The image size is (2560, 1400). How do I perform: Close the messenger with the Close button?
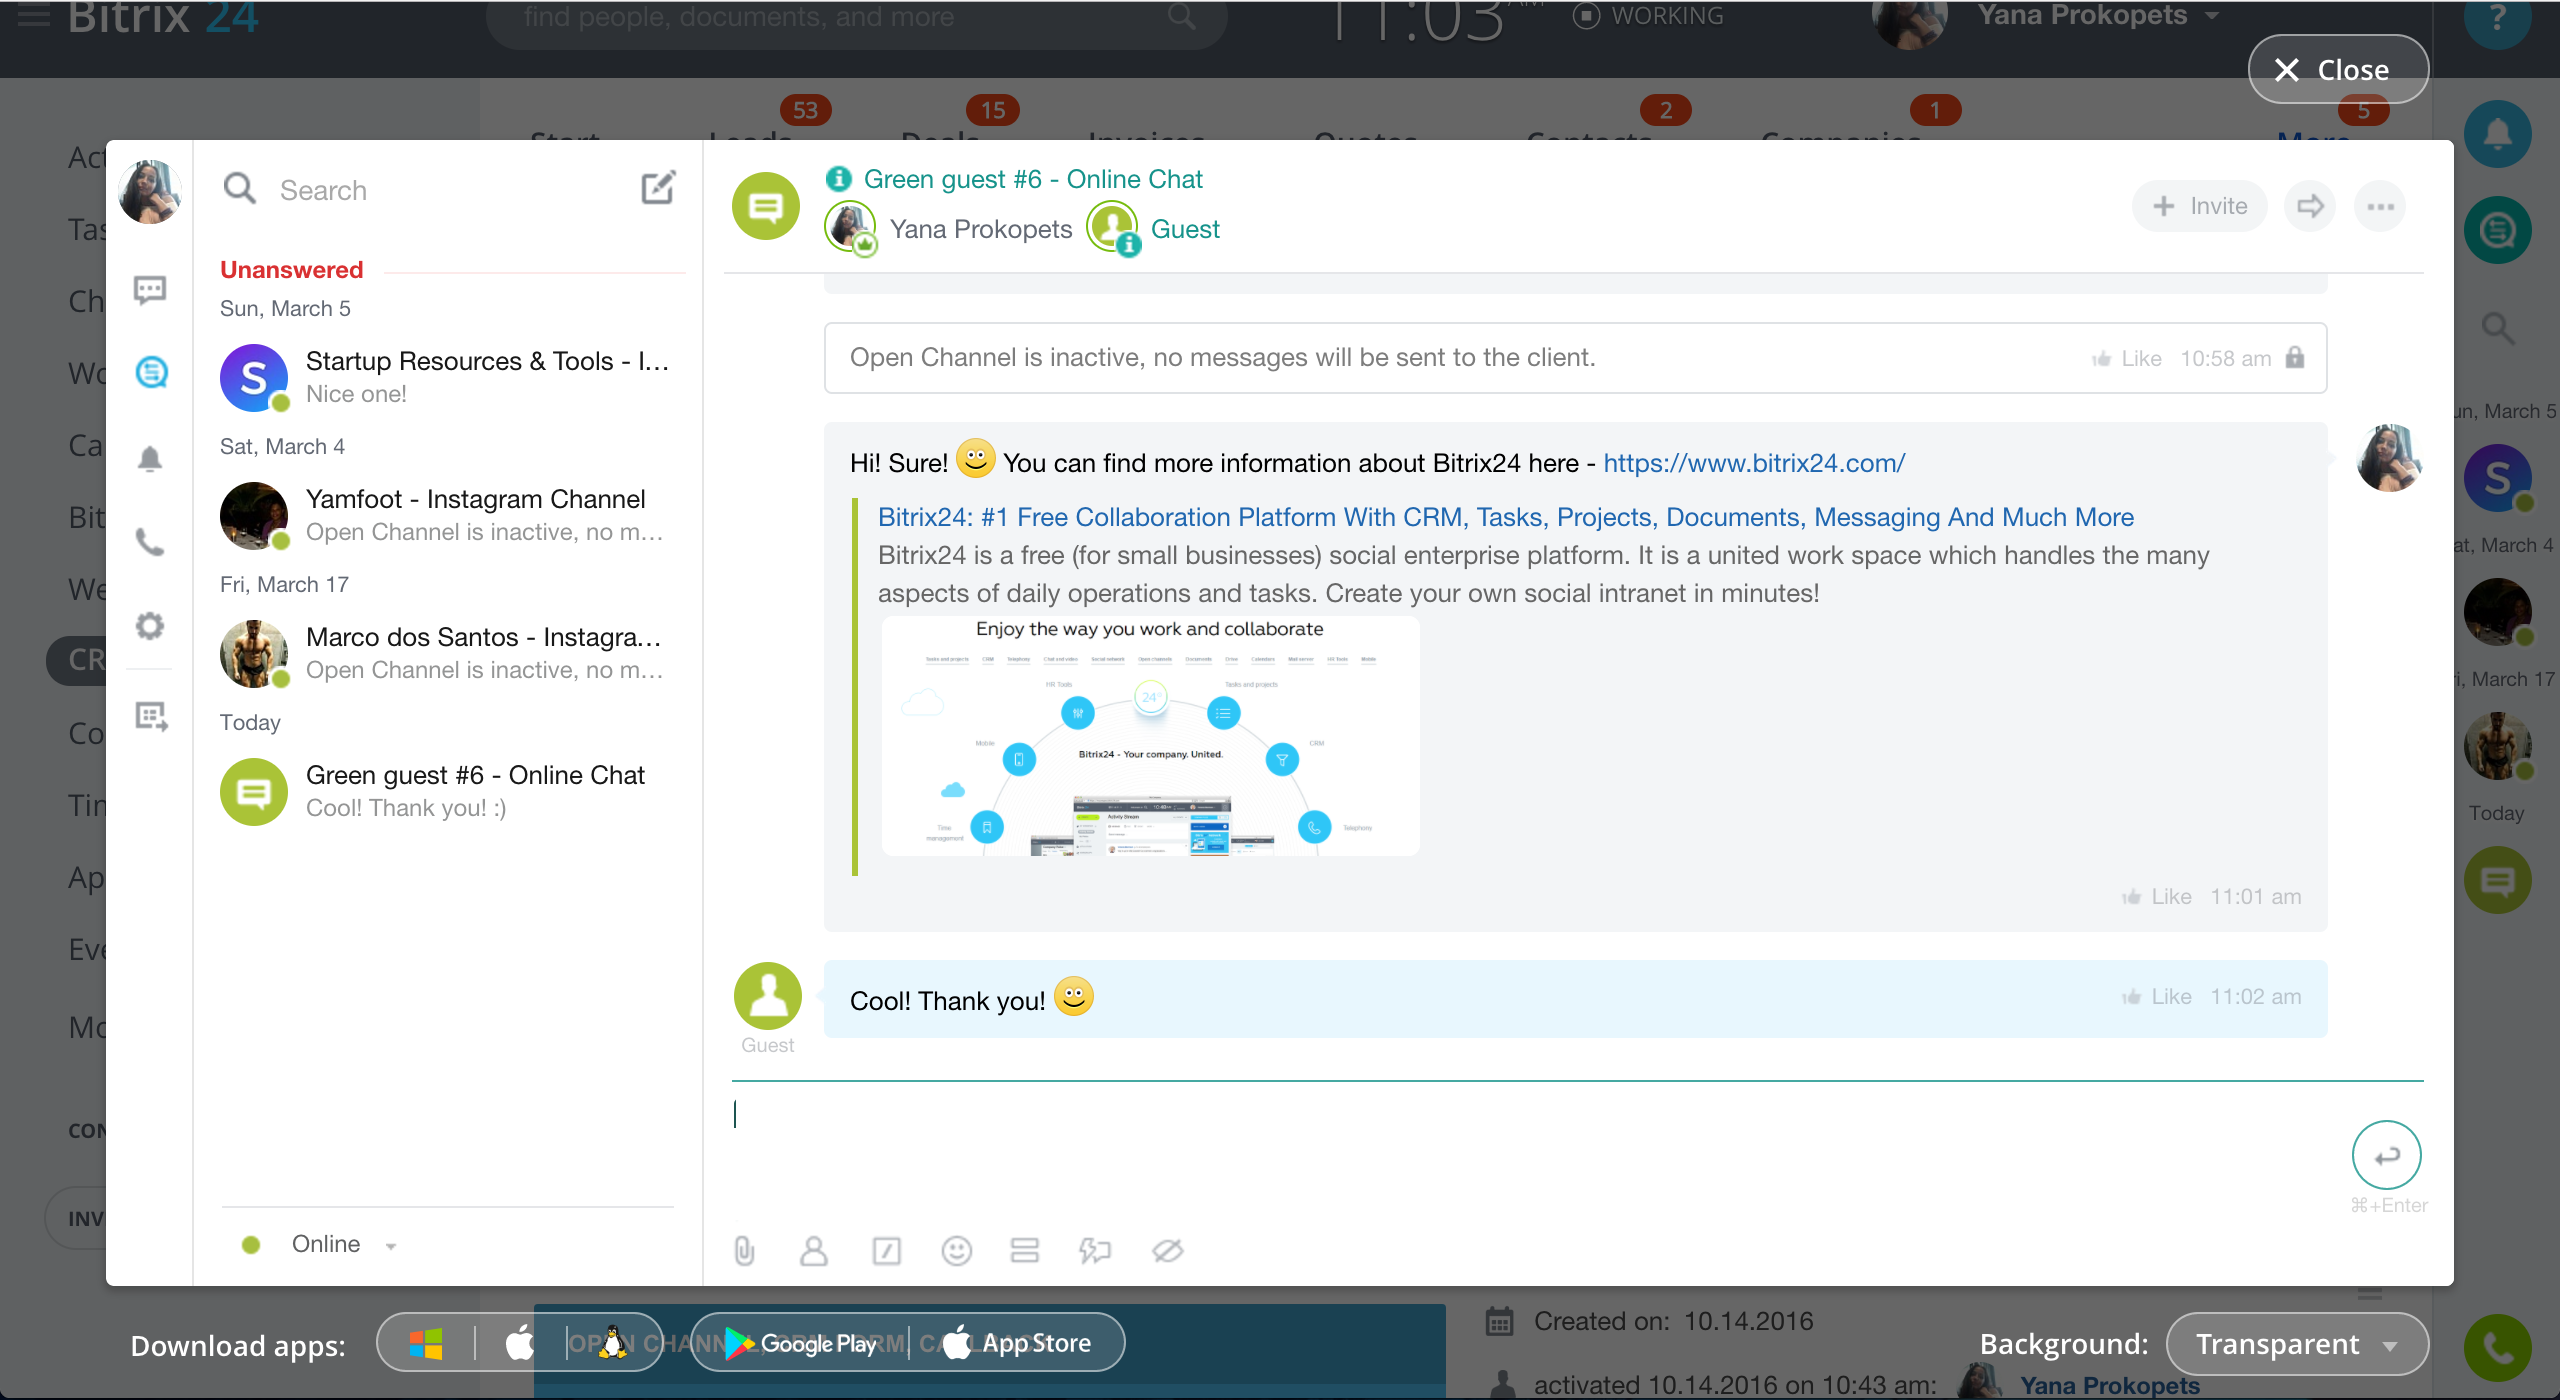coord(2338,69)
